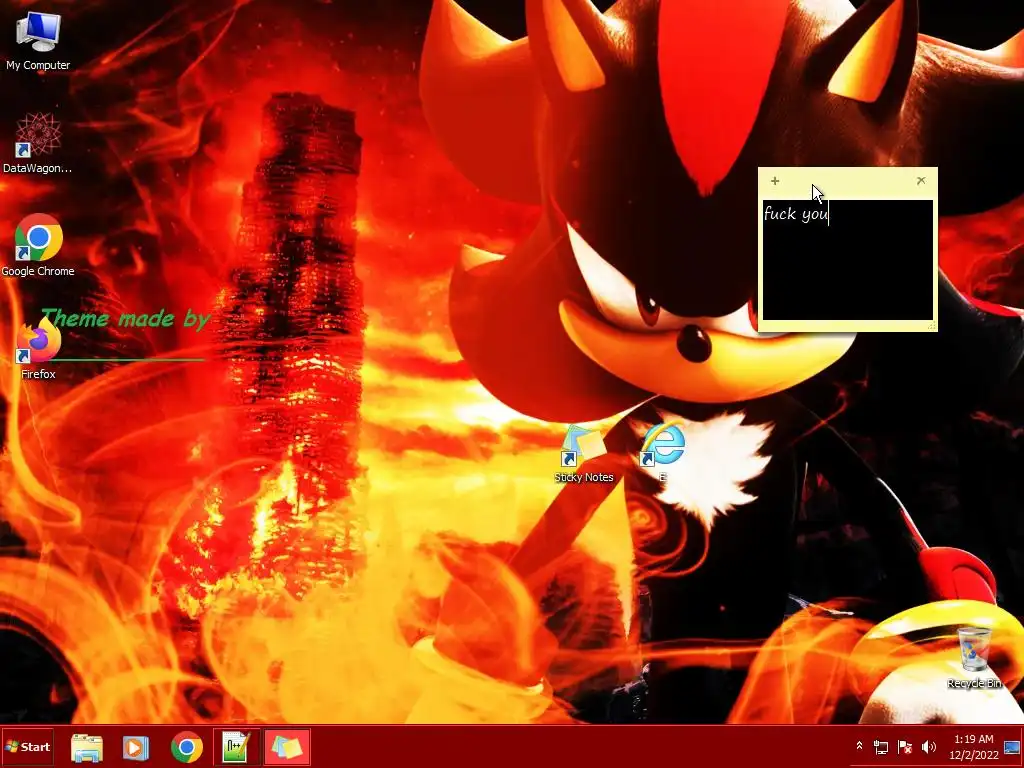
Task: Add a new sticky note with the plus
Action: coord(775,181)
